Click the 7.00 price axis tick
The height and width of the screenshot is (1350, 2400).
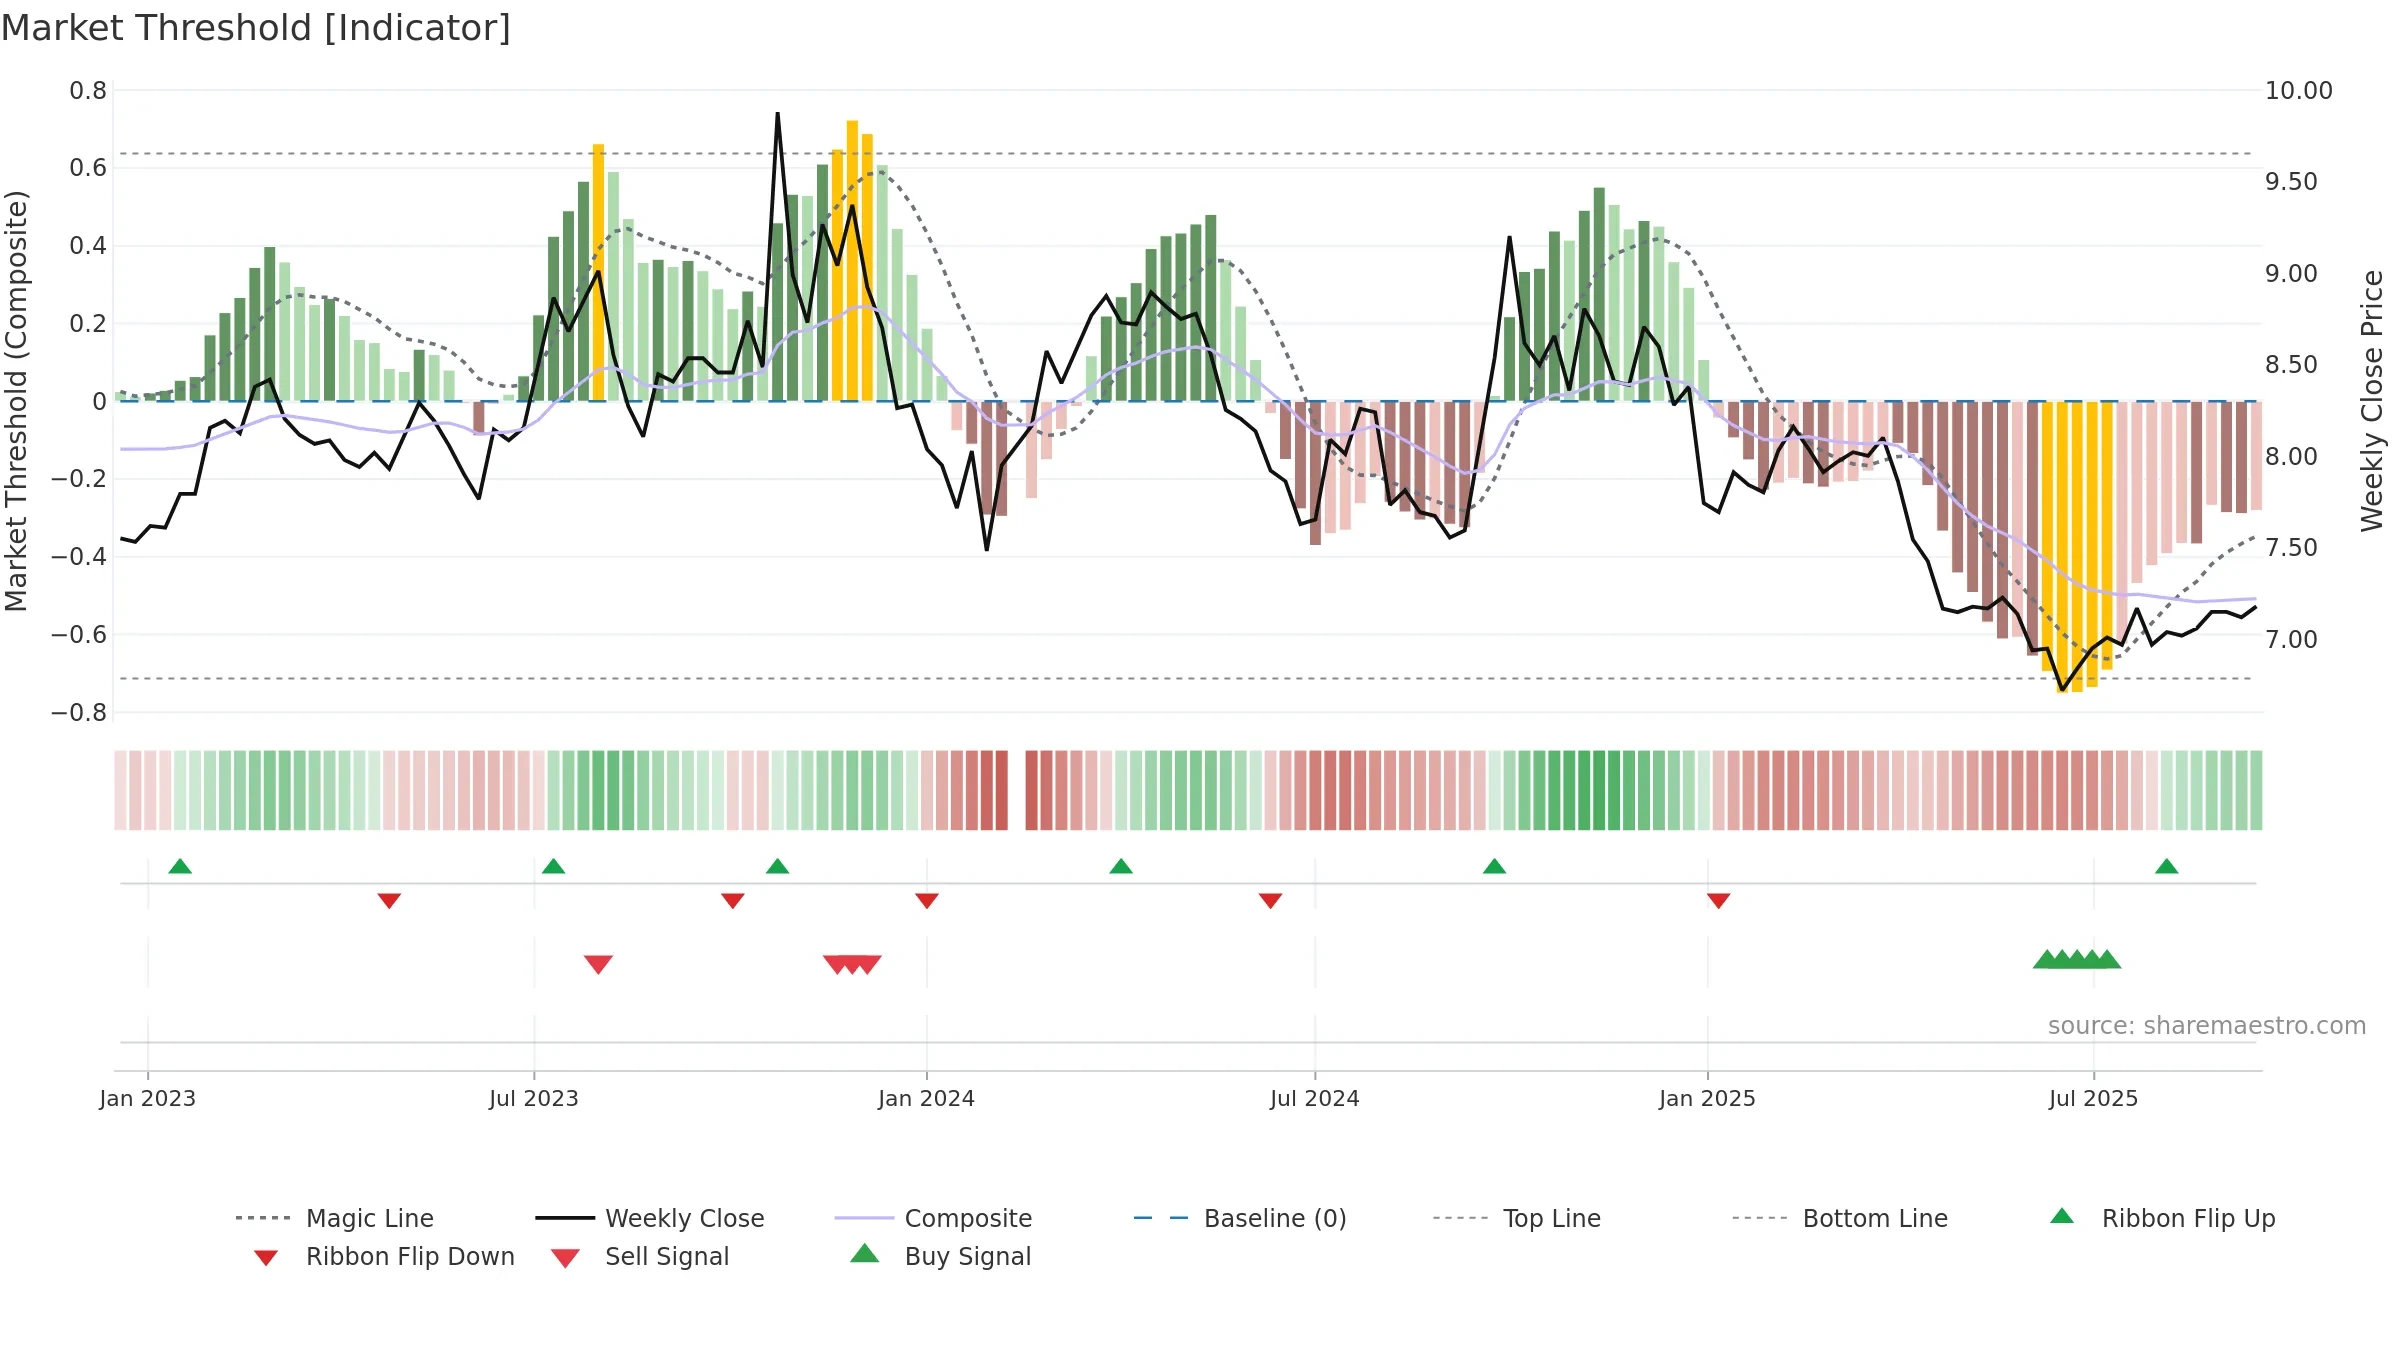[2290, 639]
